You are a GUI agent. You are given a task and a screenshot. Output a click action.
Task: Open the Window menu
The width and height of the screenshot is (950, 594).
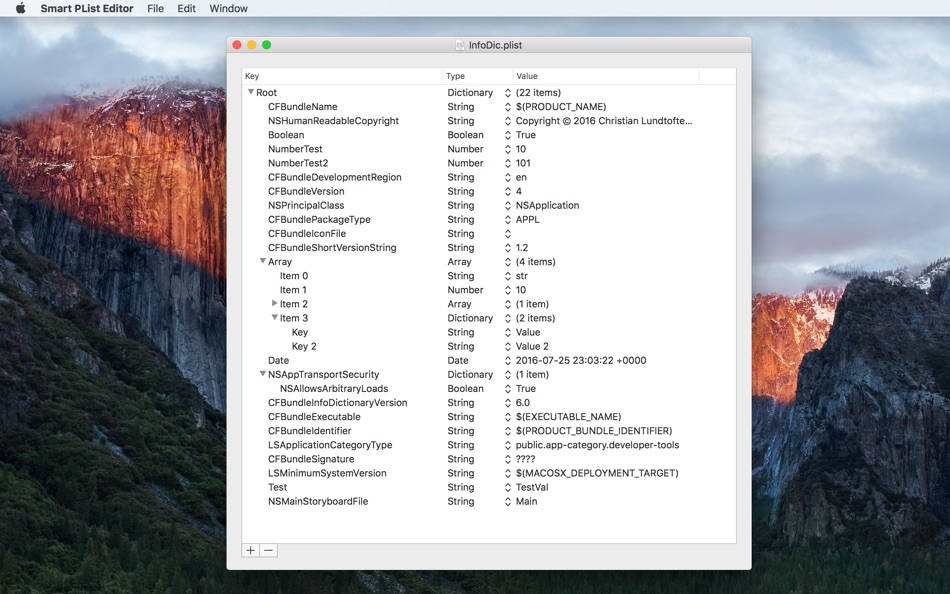click(228, 8)
